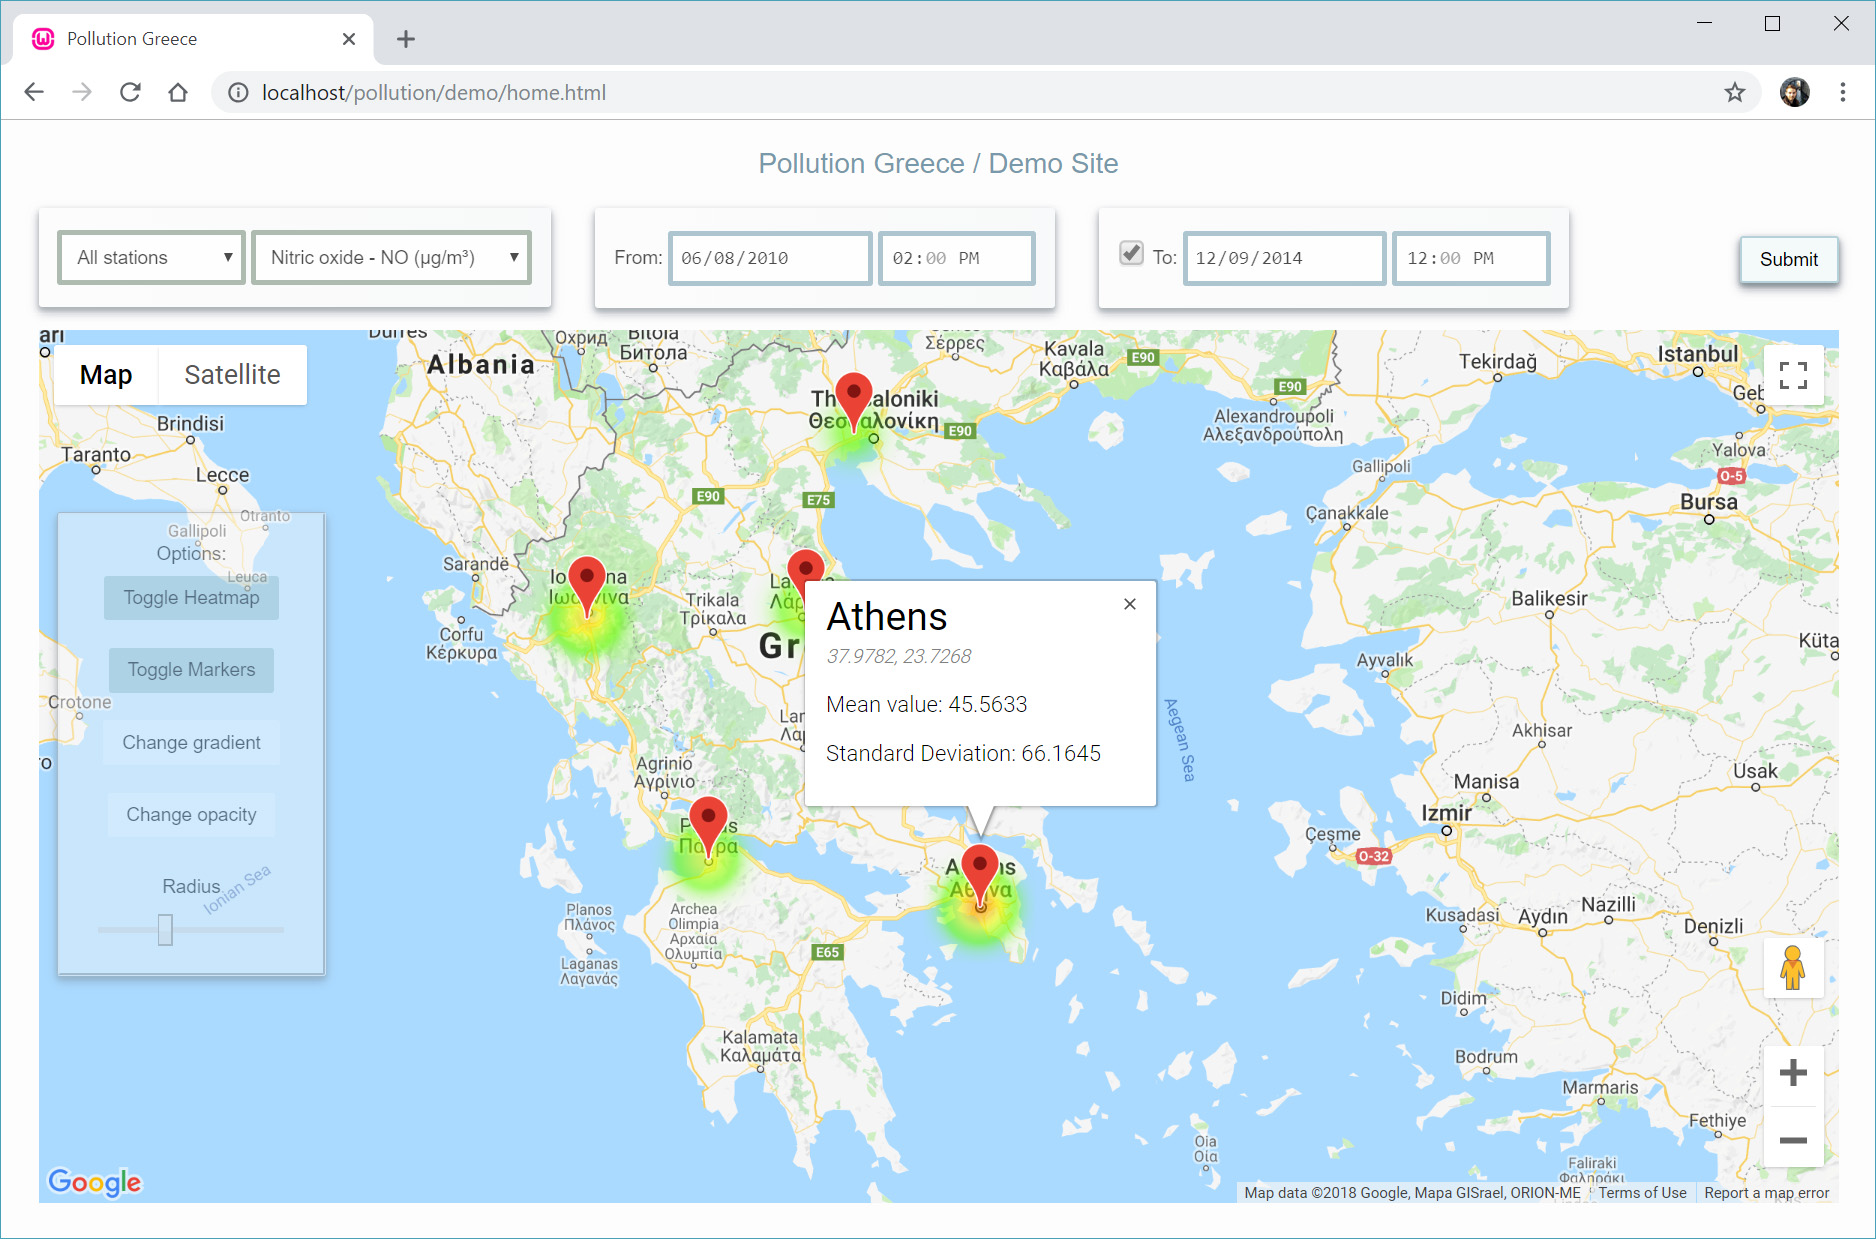The height and width of the screenshot is (1239, 1876).
Task: Click the Athens coordinates text
Action: click(x=898, y=656)
